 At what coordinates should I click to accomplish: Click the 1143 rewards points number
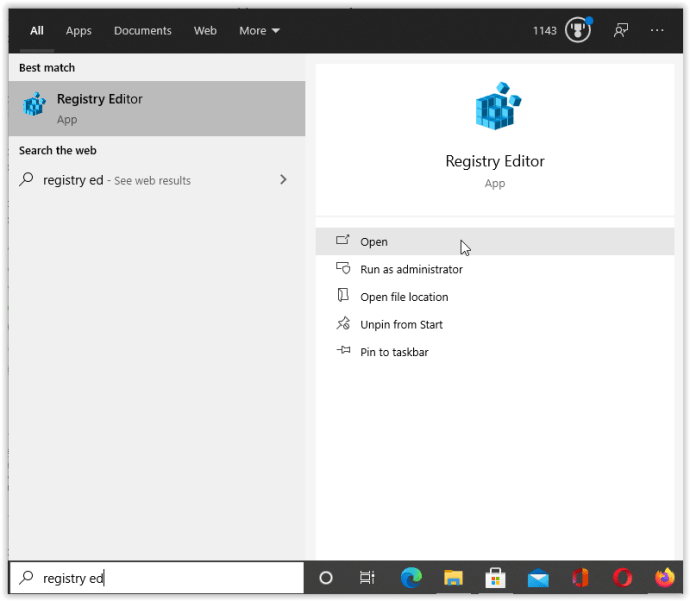point(545,31)
